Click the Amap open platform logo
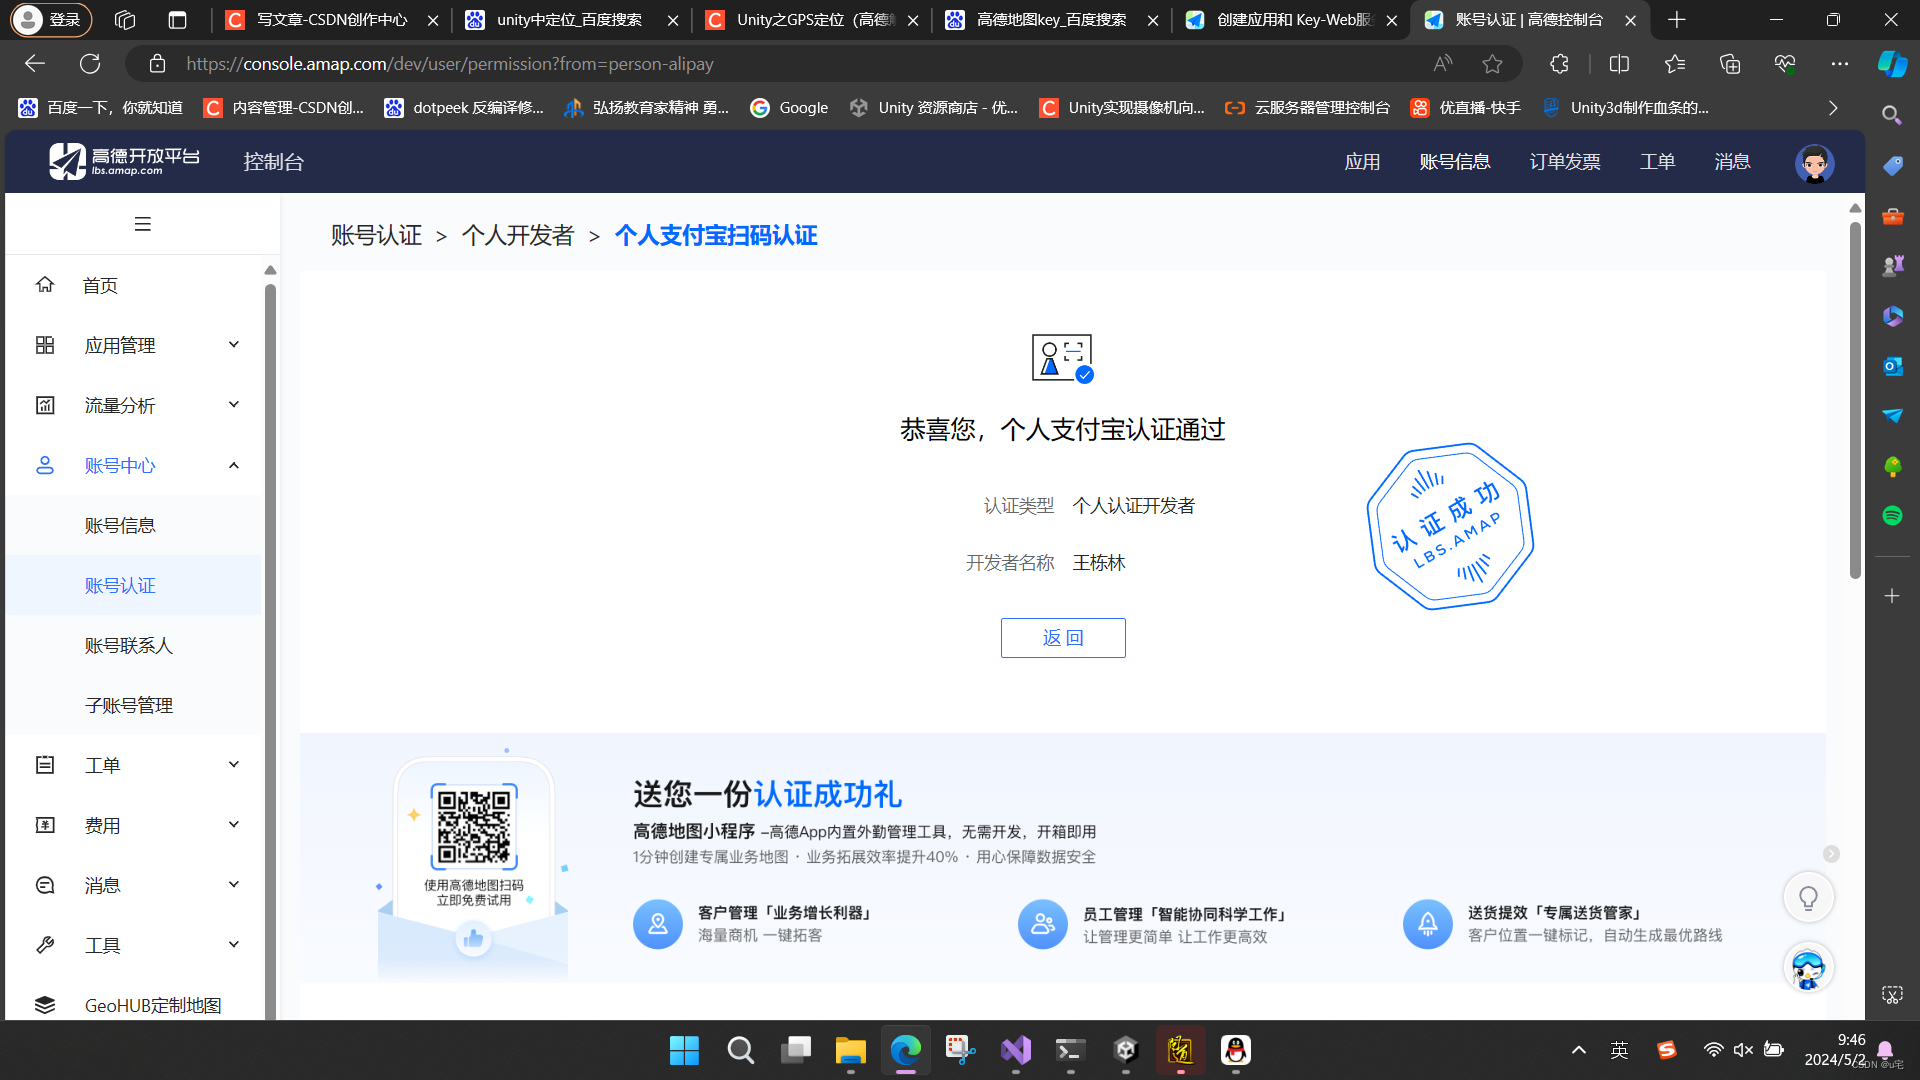Image resolution: width=1920 pixels, height=1080 pixels. coord(124,161)
